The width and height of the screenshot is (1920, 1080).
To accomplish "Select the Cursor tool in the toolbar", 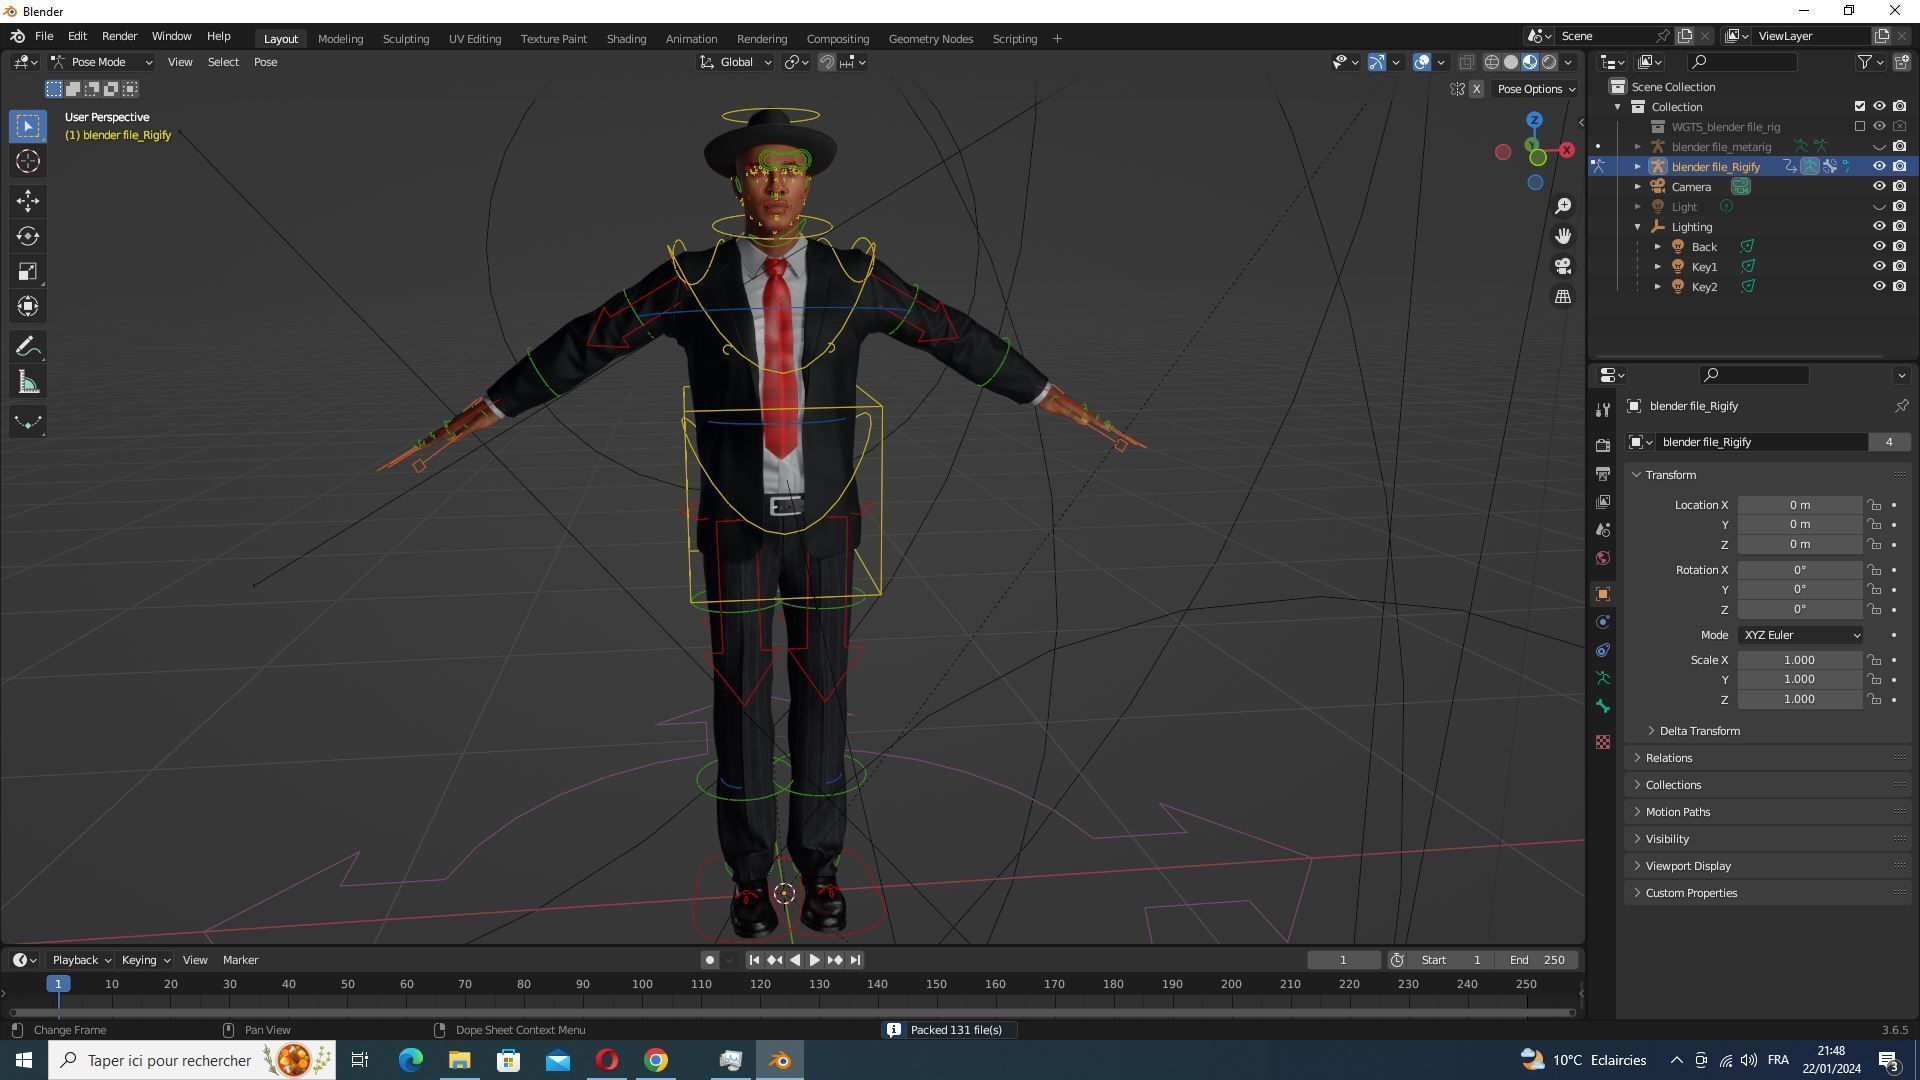I will click(27, 161).
